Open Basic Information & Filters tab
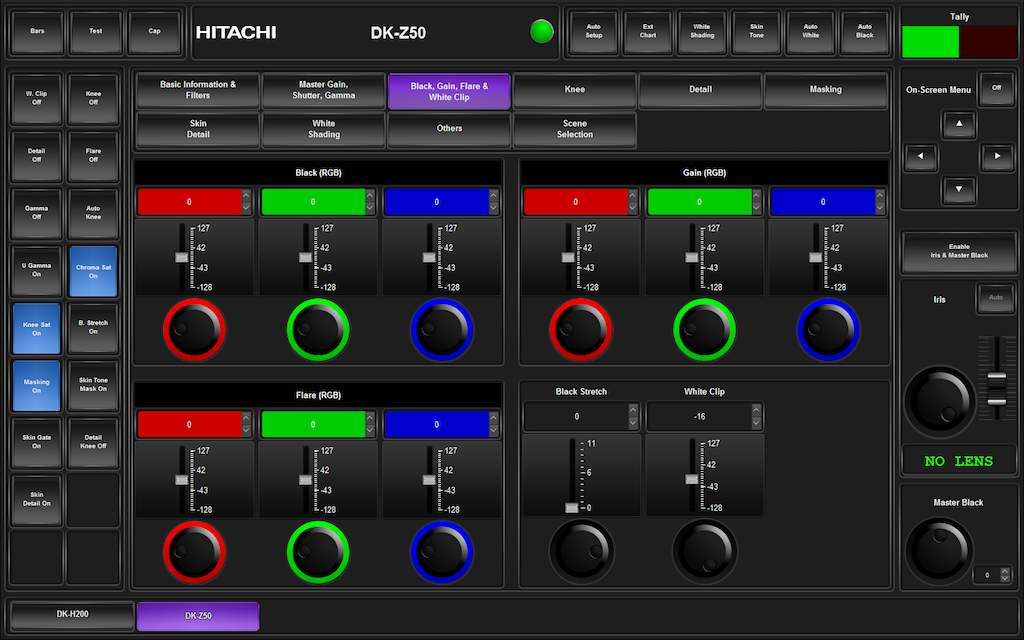Viewport: 1024px width, 640px height. tap(198, 89)
